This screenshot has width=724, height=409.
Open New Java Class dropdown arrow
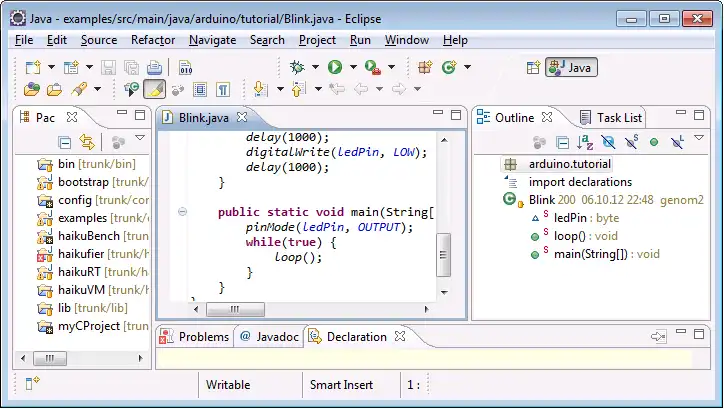point(467,67)
